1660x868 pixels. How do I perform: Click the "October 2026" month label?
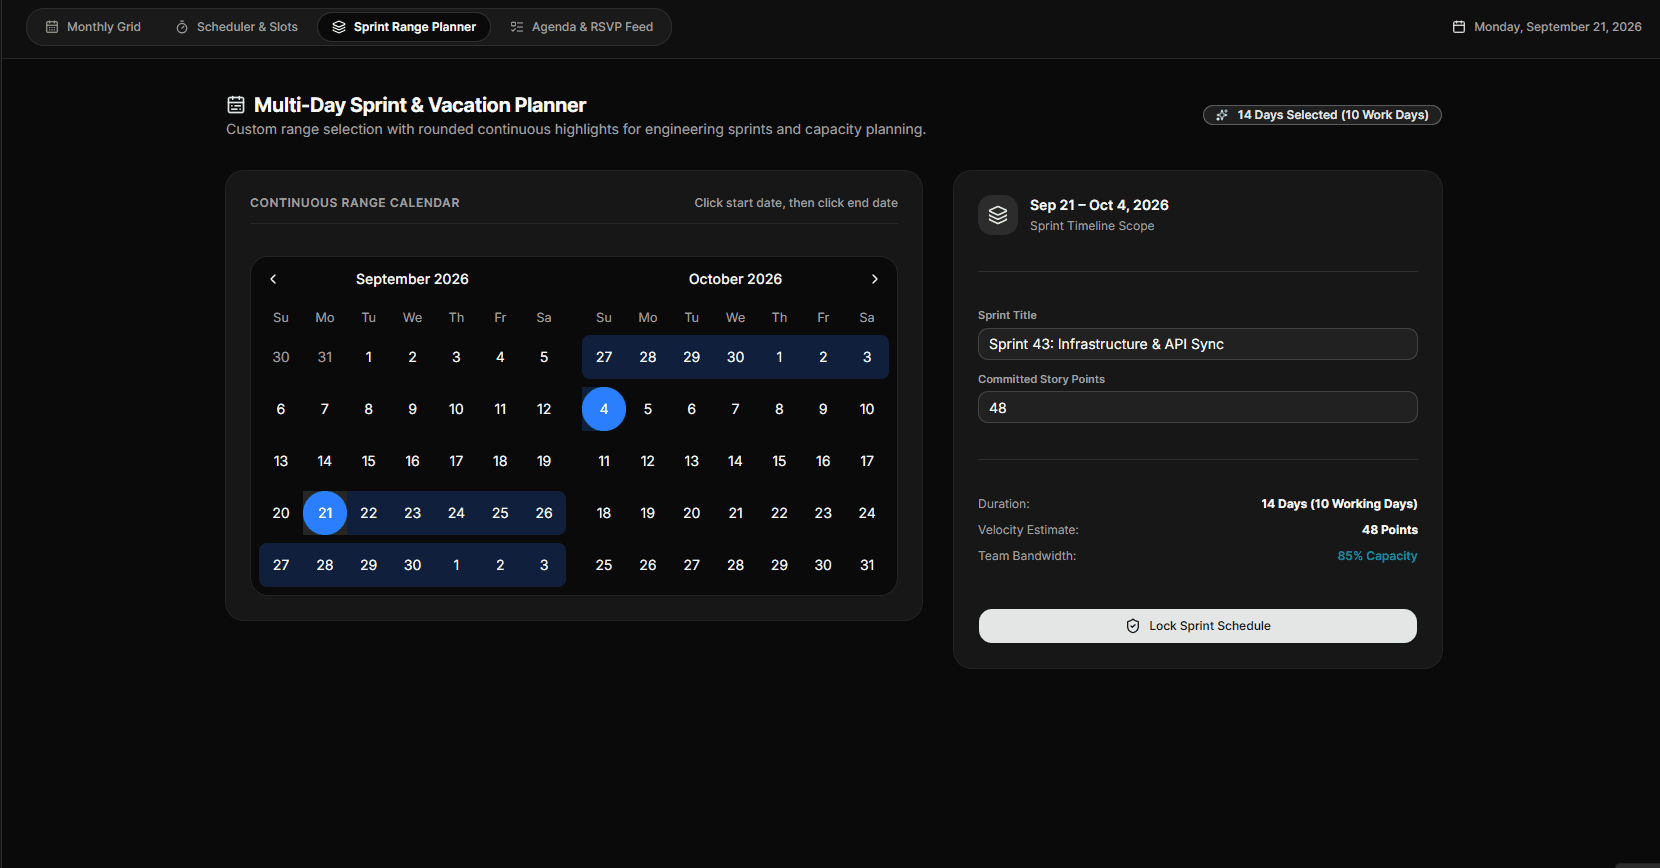point(735,279)
